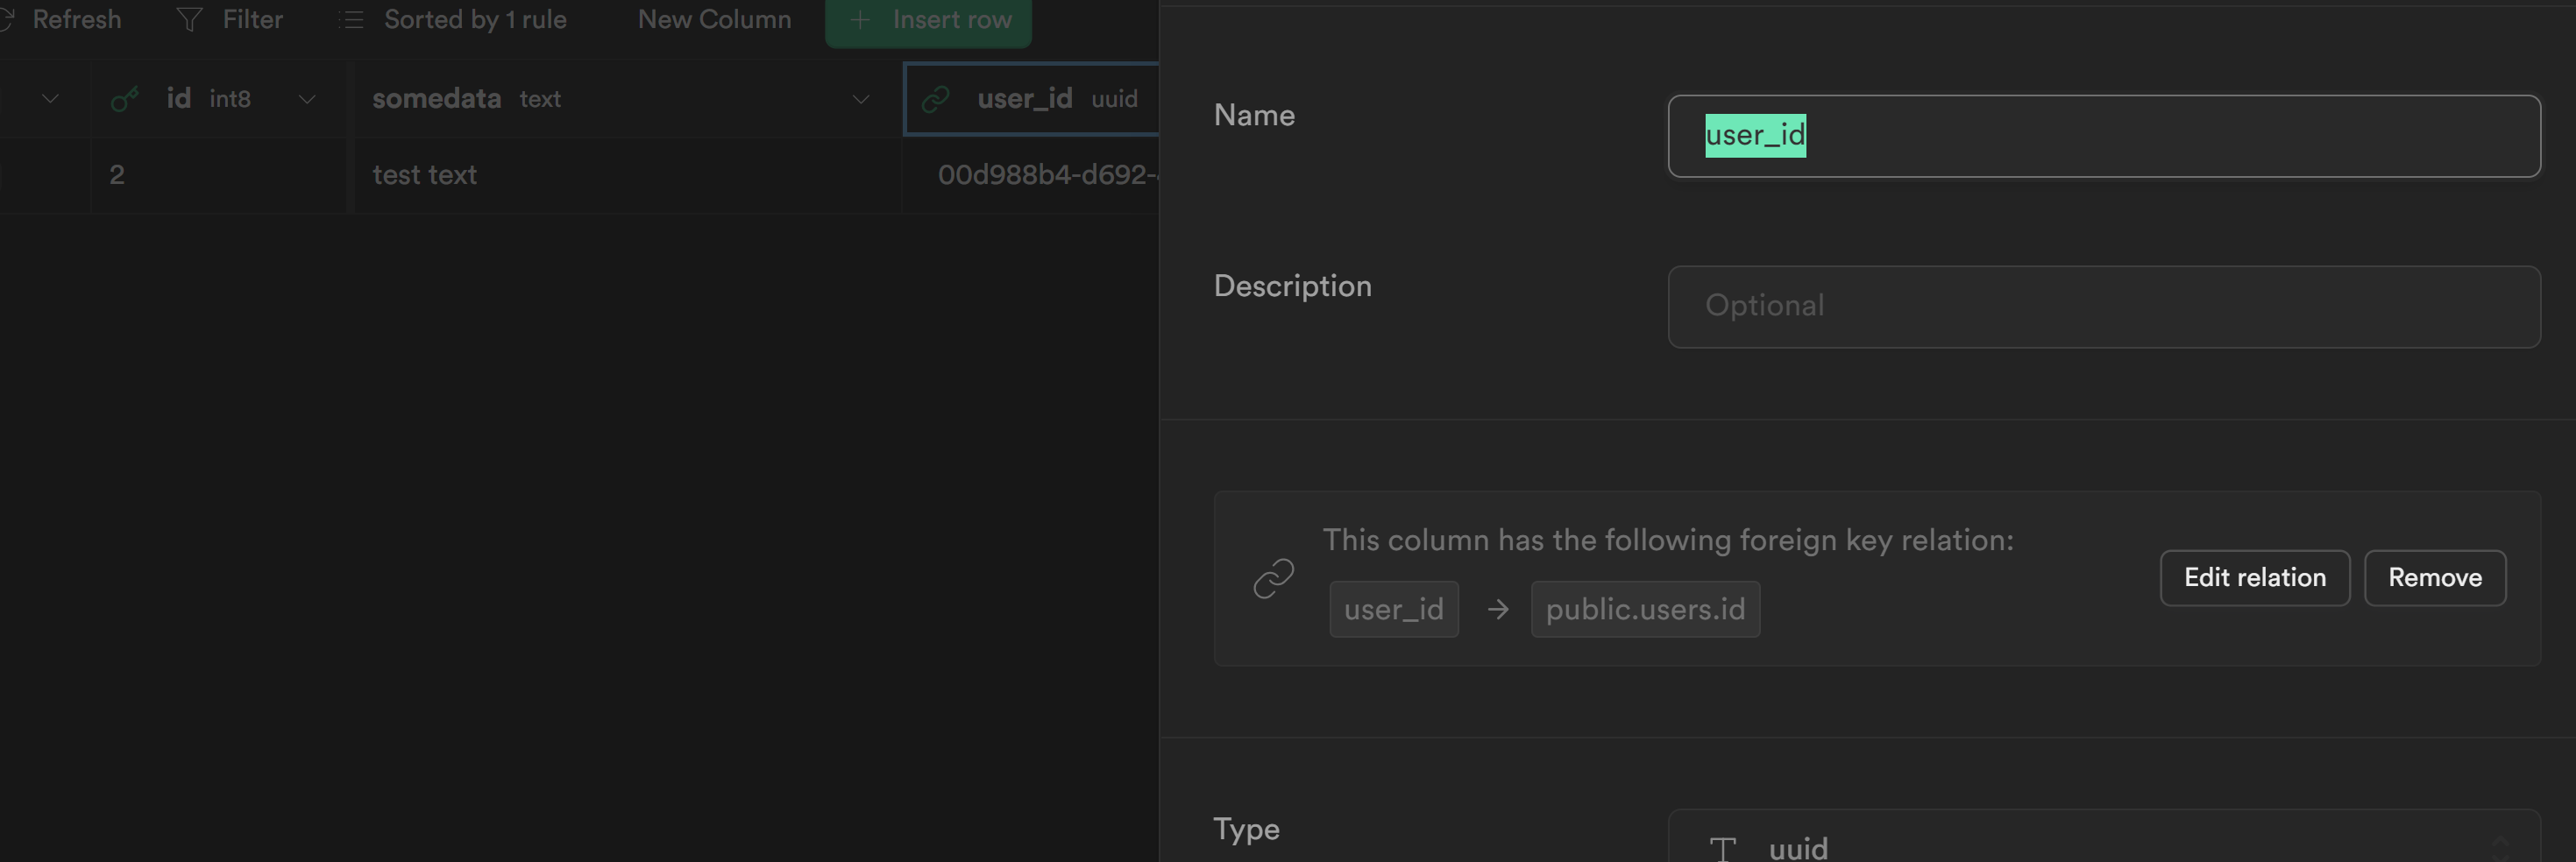Click the cell with value 2
Viewport: 2576px width, 862px height.
[x=218, y=175]
